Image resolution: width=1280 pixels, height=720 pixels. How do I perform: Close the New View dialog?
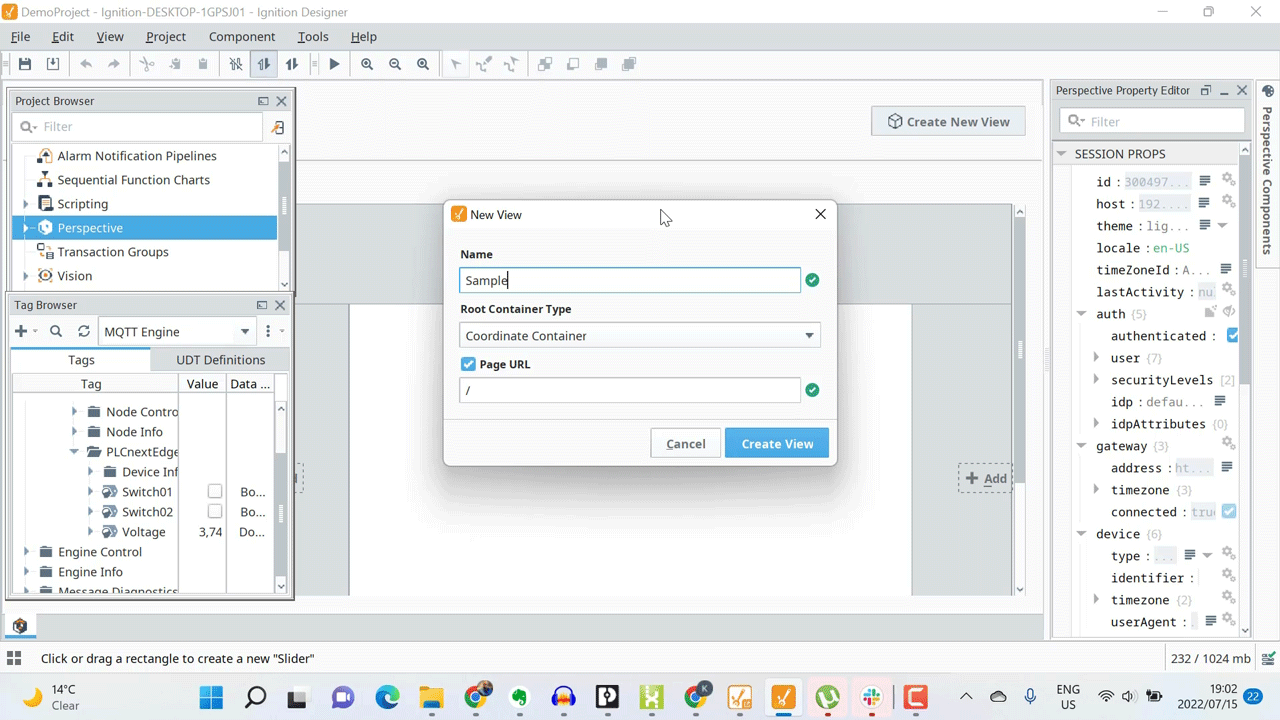tap(821, 214)
